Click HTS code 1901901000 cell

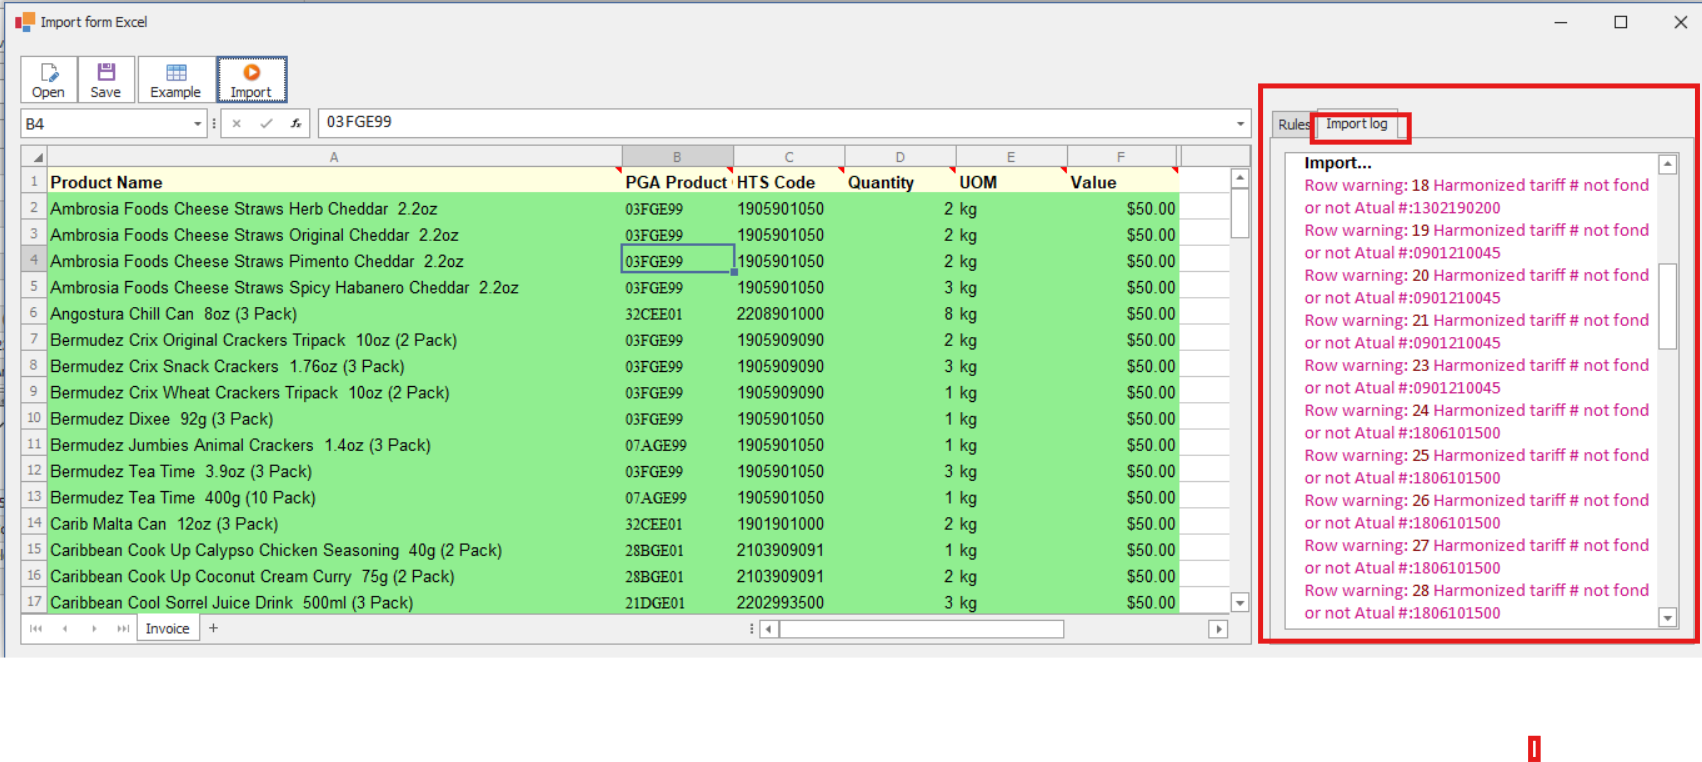pos(789,524)
